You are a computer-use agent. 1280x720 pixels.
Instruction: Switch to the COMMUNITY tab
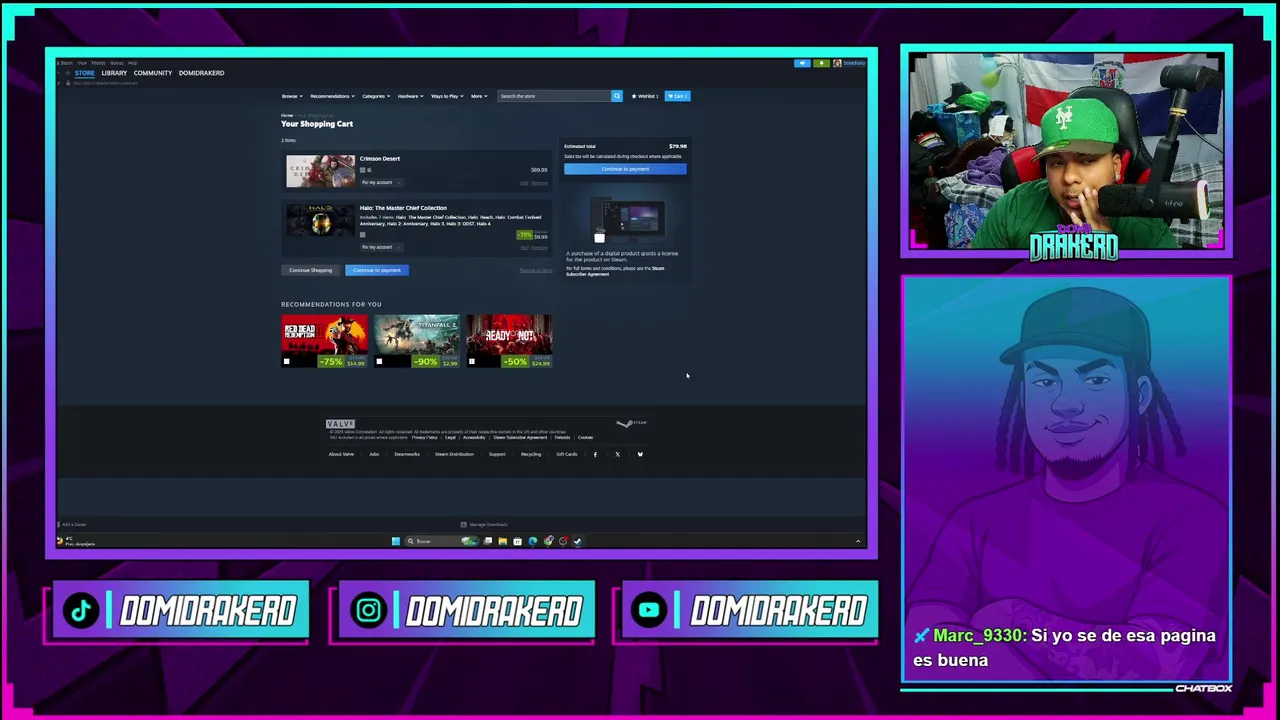click(153, 73)
